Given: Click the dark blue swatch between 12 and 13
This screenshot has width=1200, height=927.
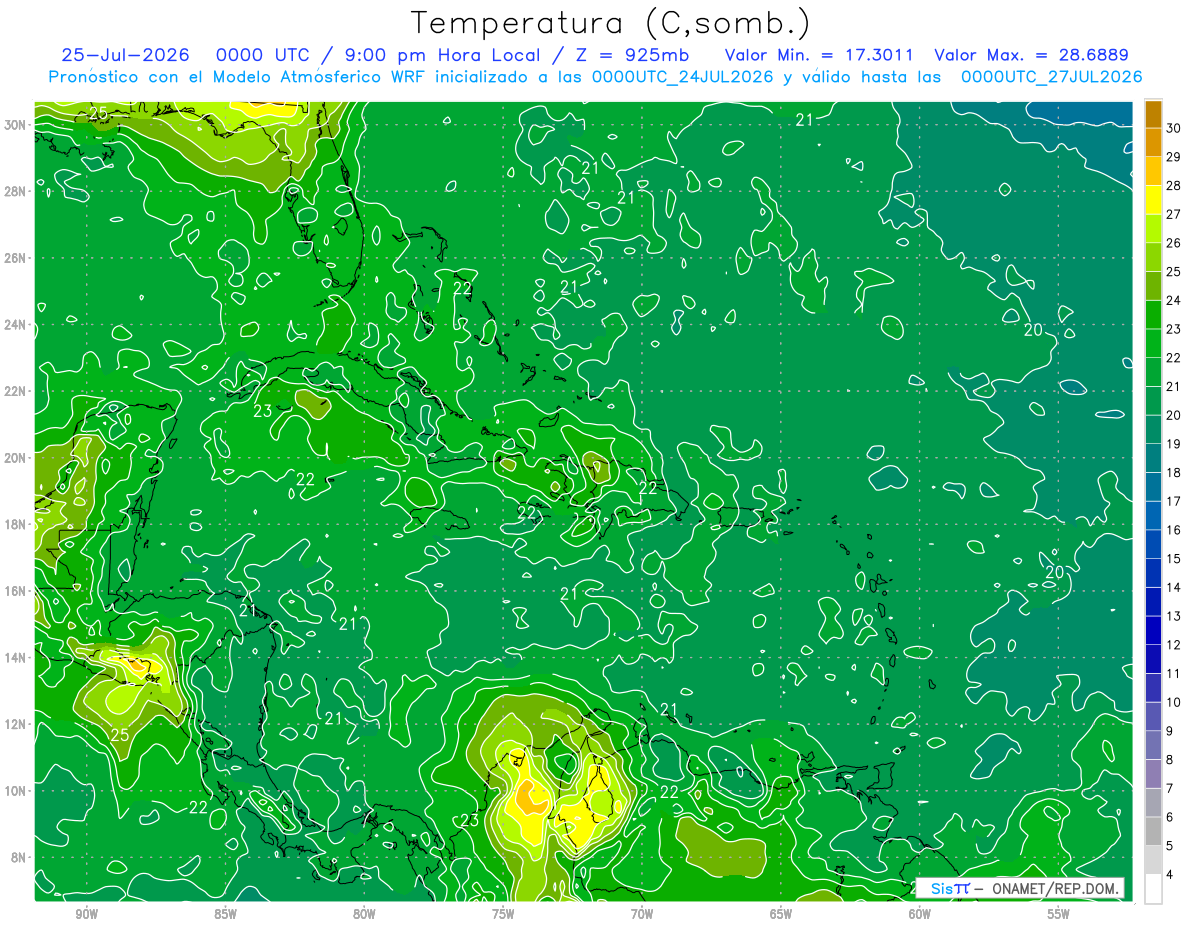Looking at the screenshot, I should (x=1153, y=631).
